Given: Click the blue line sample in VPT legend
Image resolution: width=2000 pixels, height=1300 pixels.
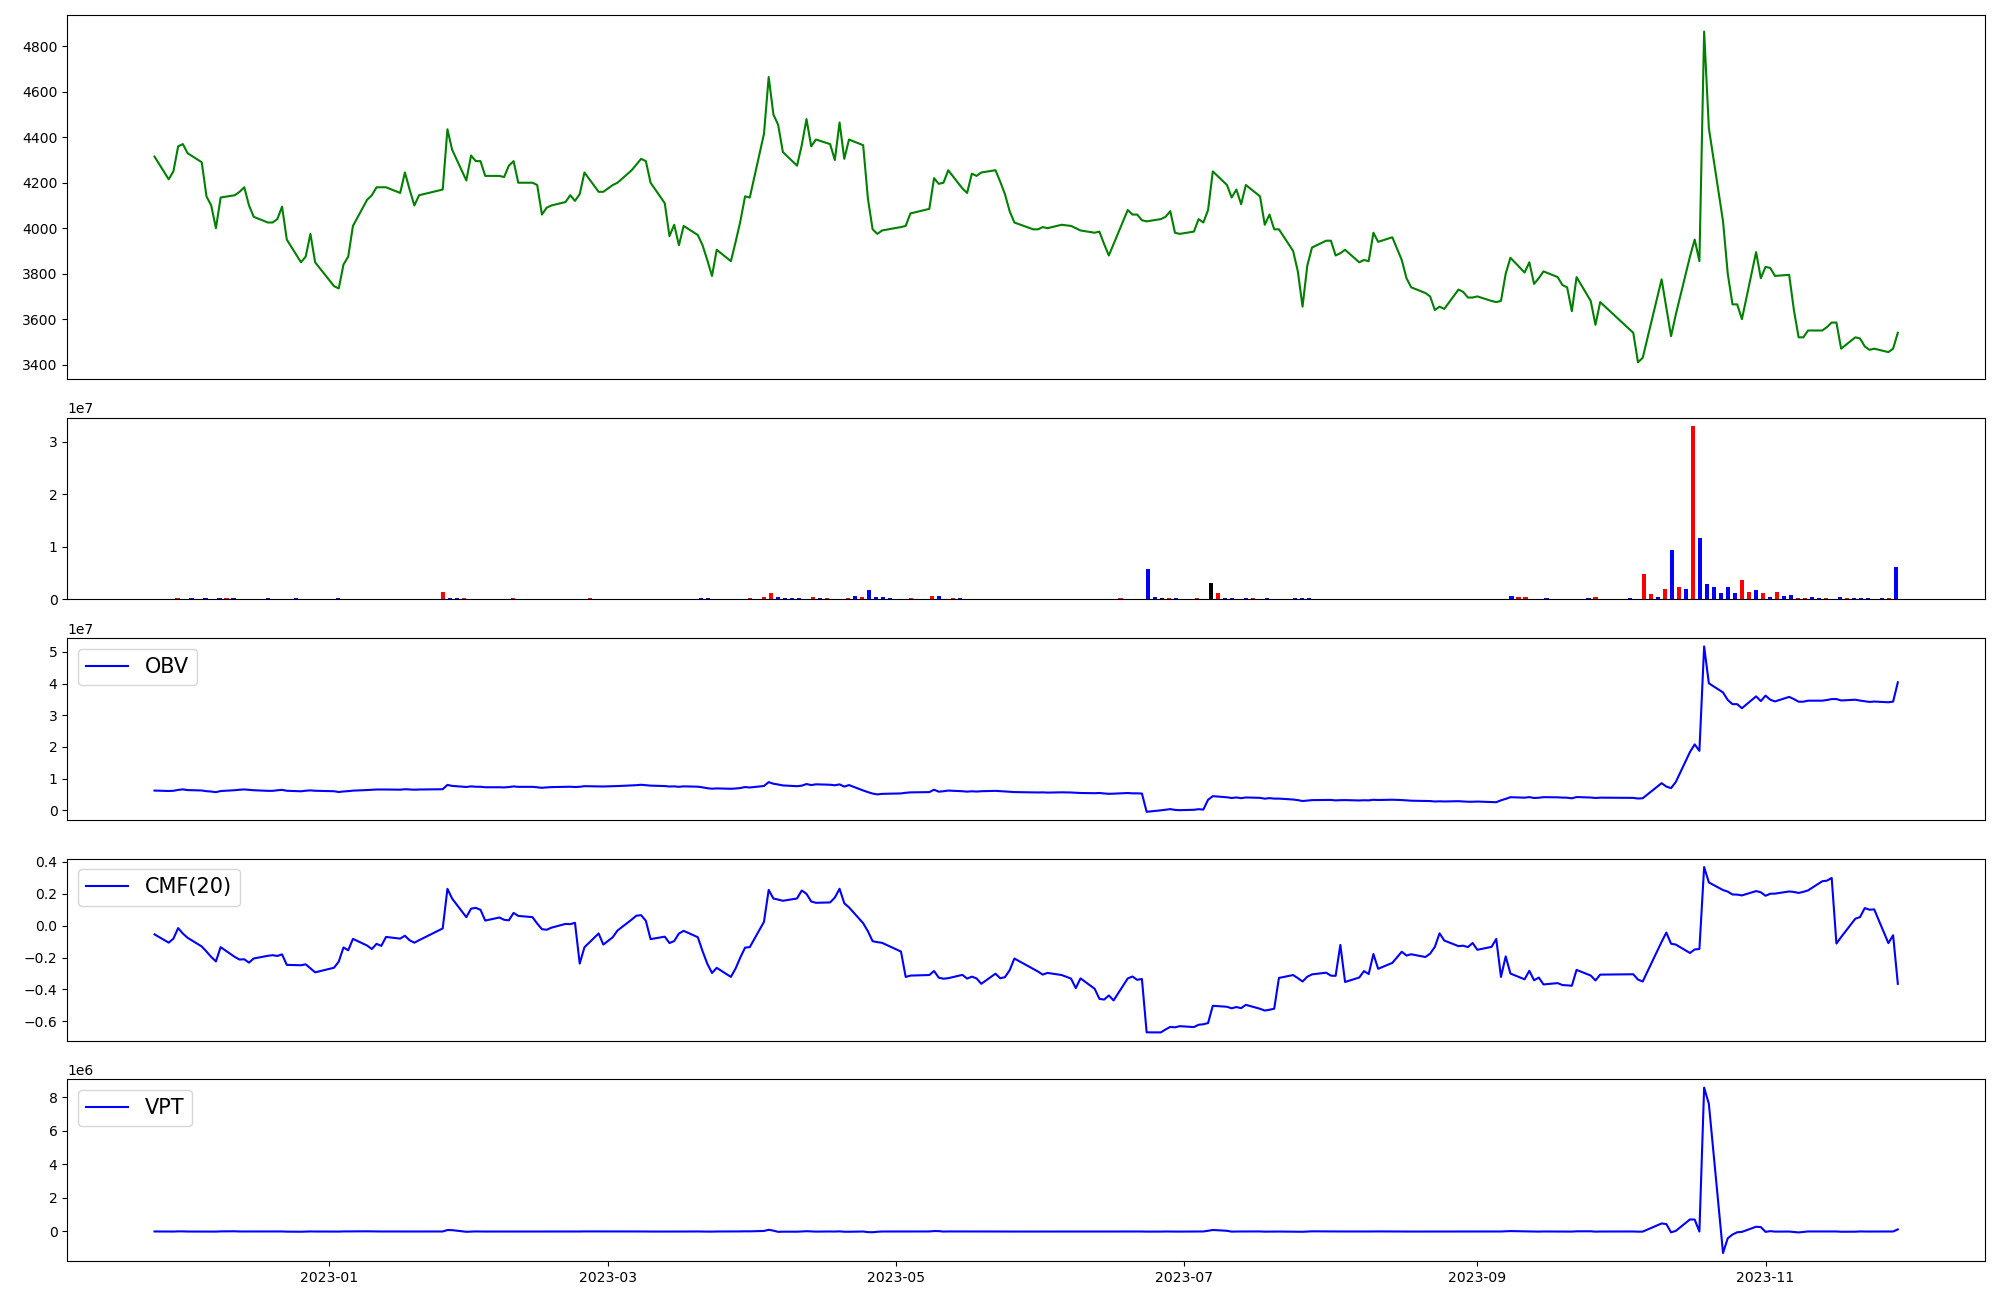Looking at the screenshot, I should [108, 1107].
